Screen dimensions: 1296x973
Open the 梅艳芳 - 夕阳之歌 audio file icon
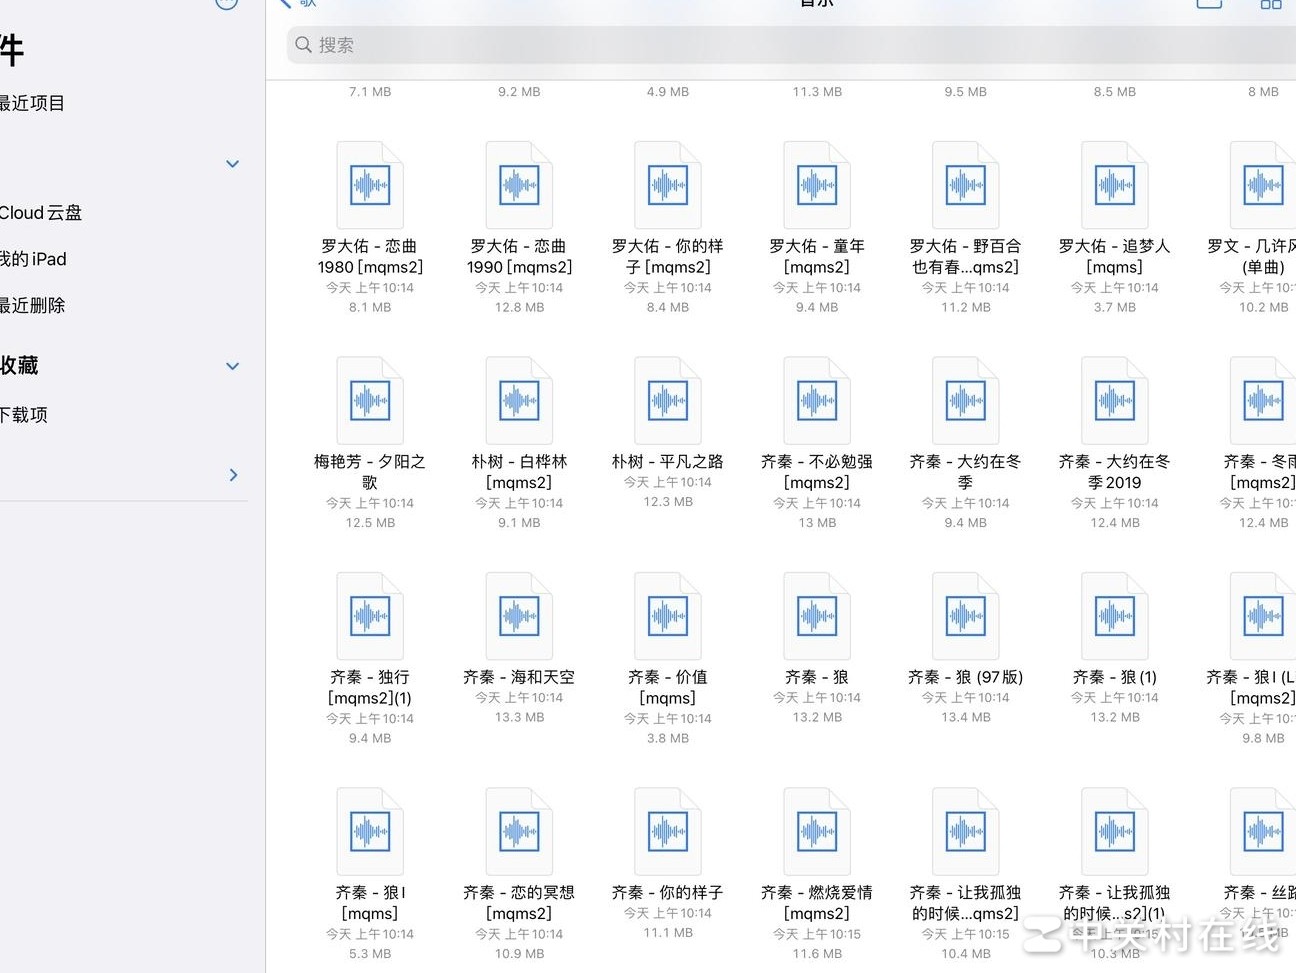tap(369, 399)
